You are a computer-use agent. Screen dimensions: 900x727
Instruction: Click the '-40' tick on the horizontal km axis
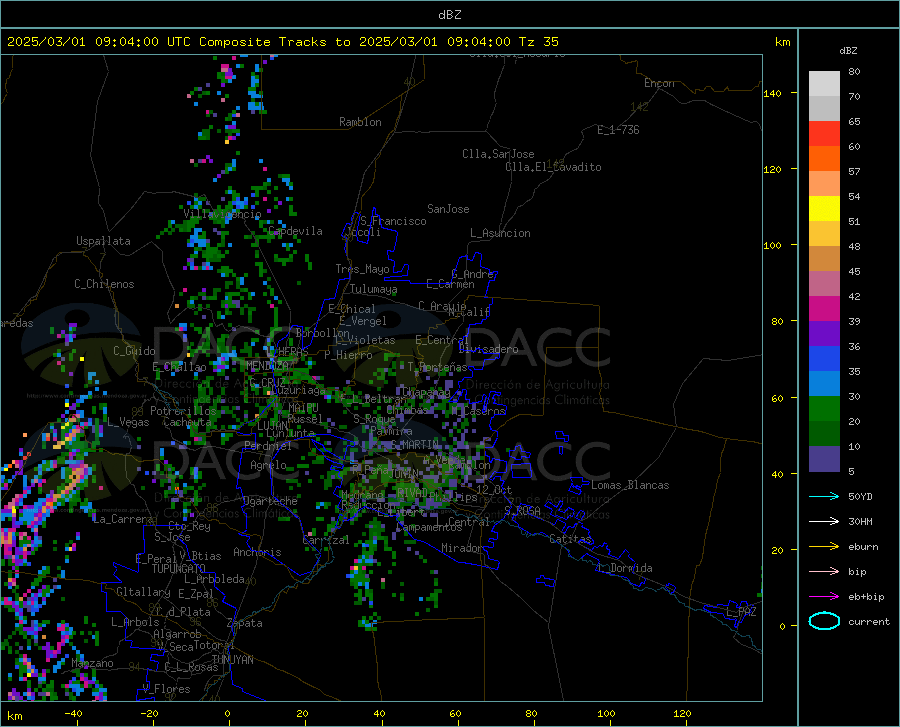click(73, 714)
